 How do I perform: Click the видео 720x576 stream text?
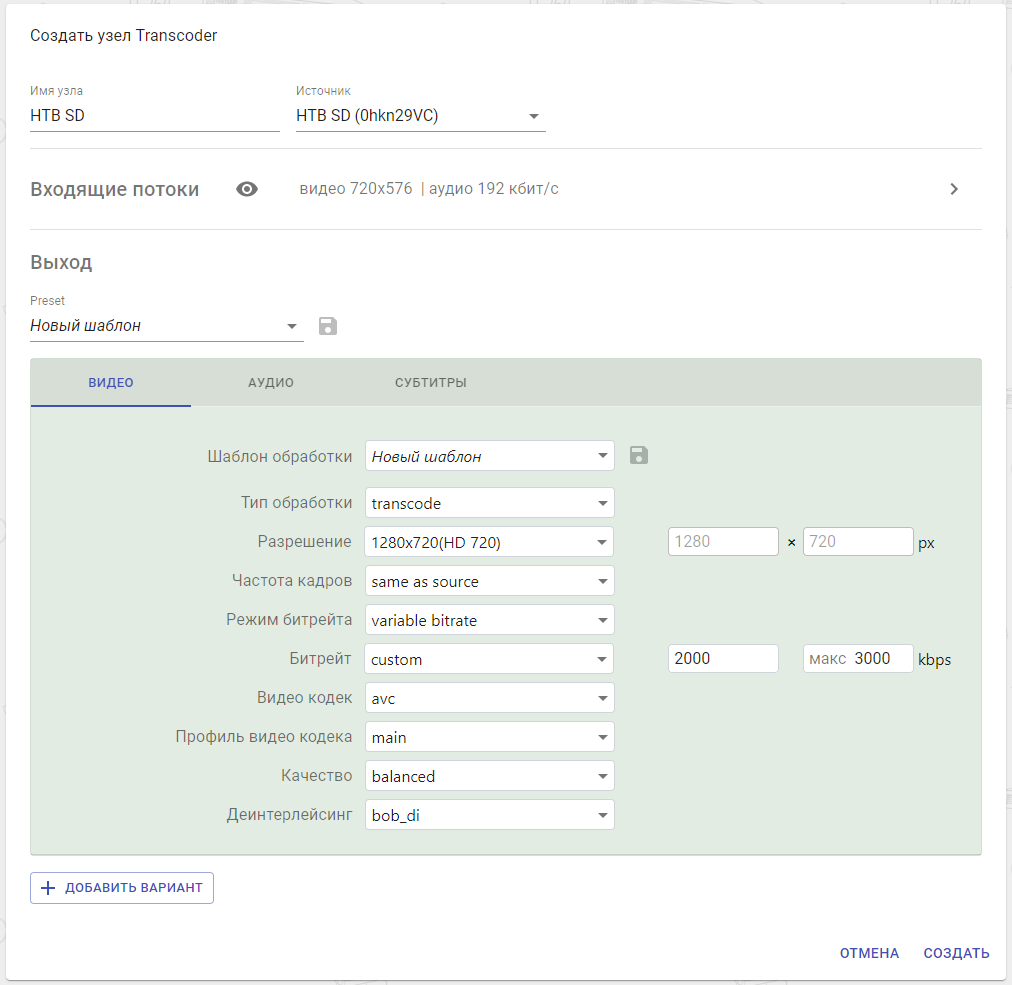coord(356,188)
